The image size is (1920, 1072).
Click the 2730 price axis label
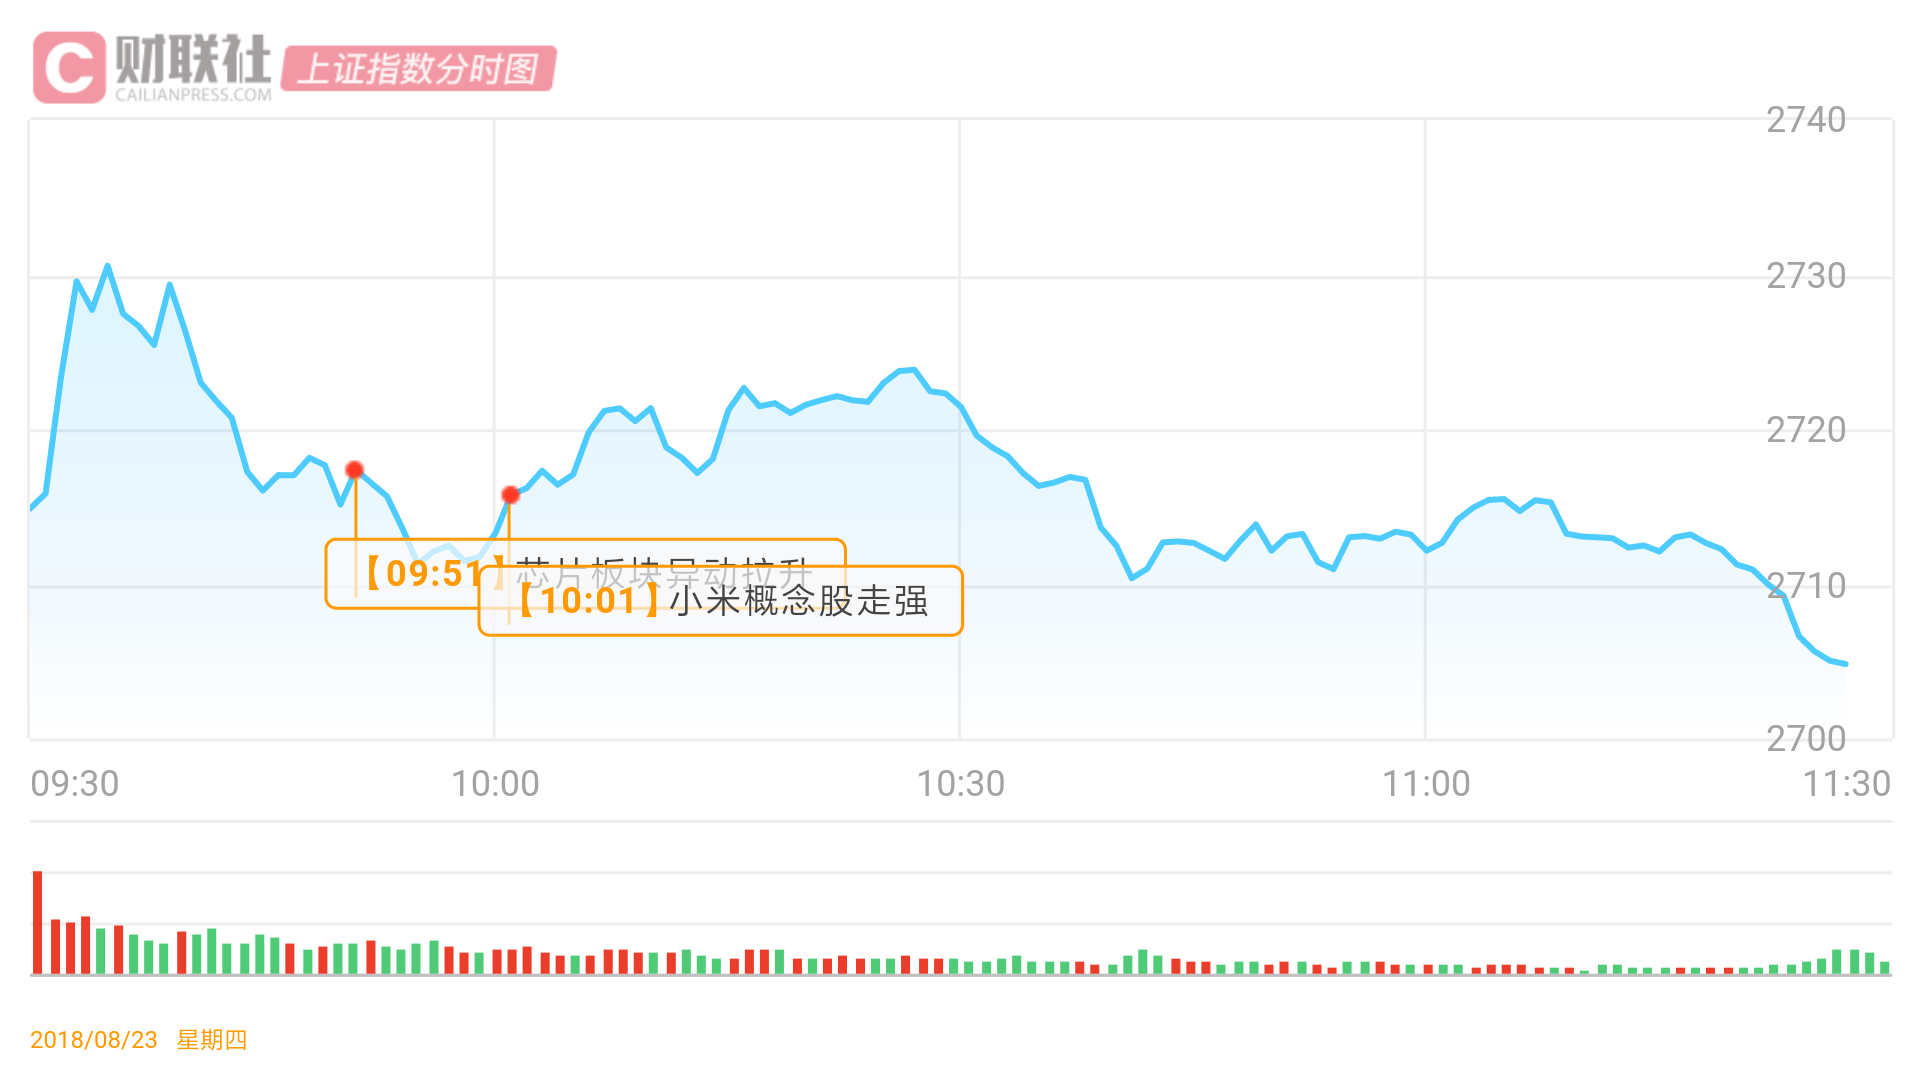tap(1806, 276)
